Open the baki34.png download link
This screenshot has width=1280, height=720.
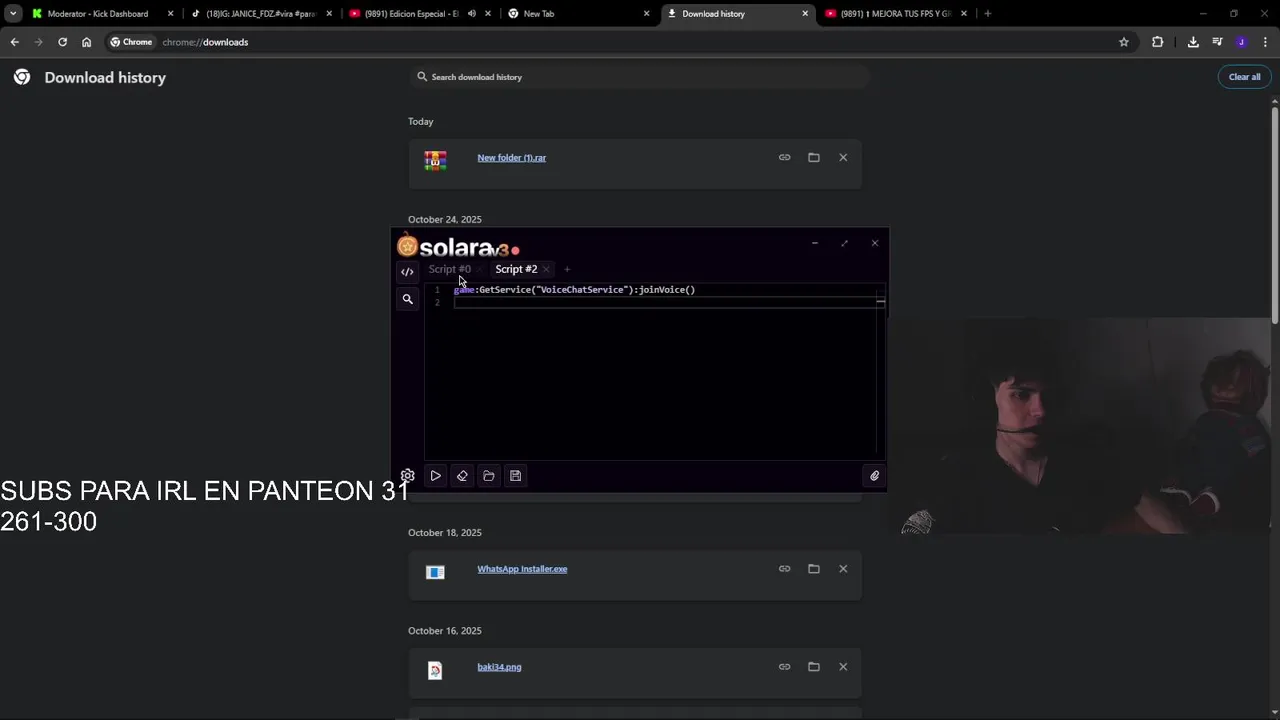click(x=499, y=667)
